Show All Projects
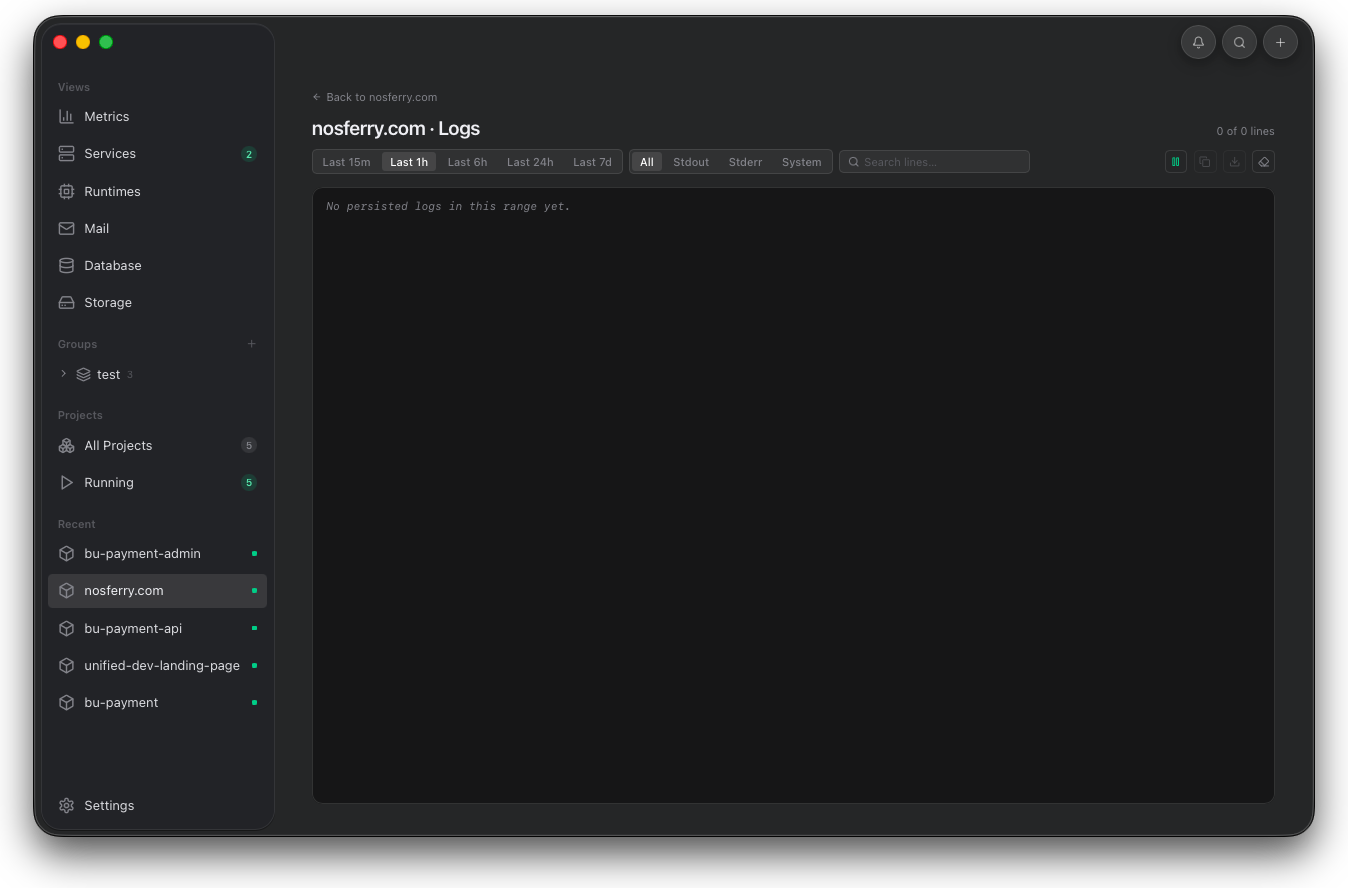1348x888 pixels. (157, 445)
